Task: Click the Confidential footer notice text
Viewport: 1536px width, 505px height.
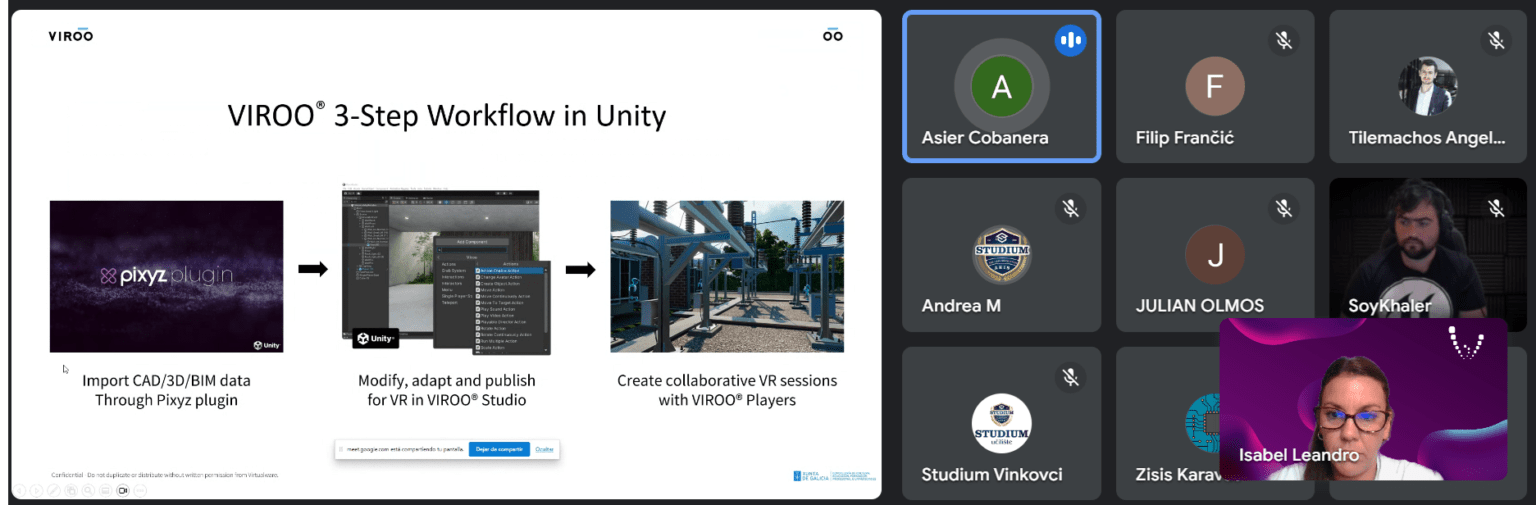Action: [165, 474]
